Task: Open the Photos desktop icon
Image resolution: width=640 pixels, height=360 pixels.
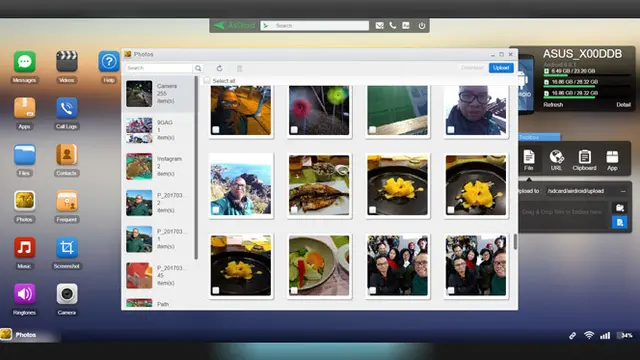Action: tap(24, 201)
